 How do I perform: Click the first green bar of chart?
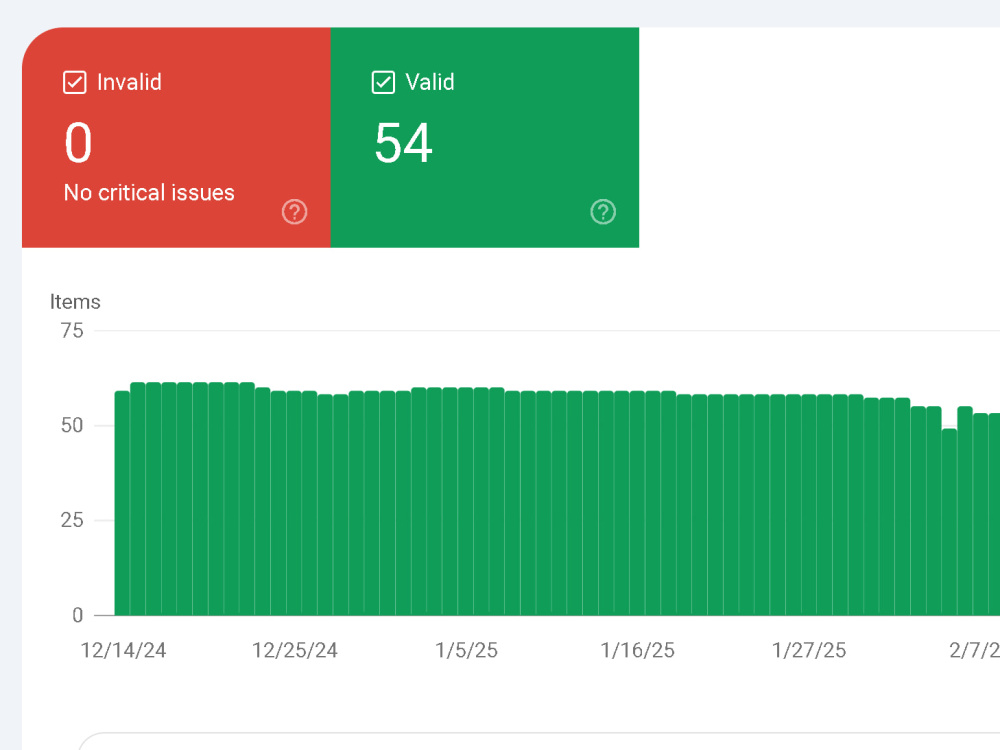pyautogui.click(x=122, y=503)
